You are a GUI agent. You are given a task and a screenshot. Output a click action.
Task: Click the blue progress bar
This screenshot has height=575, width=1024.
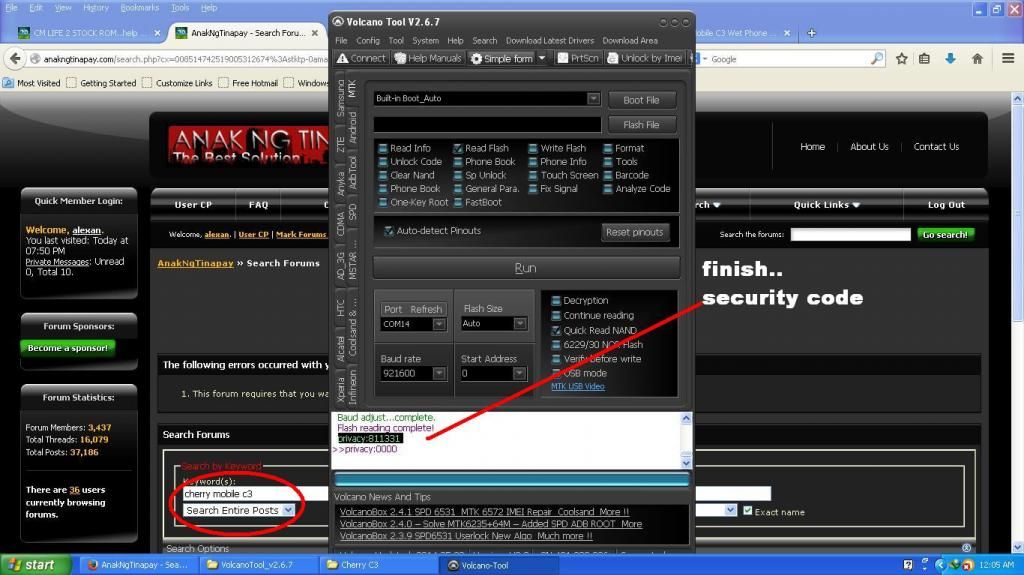tap(511, 480)
